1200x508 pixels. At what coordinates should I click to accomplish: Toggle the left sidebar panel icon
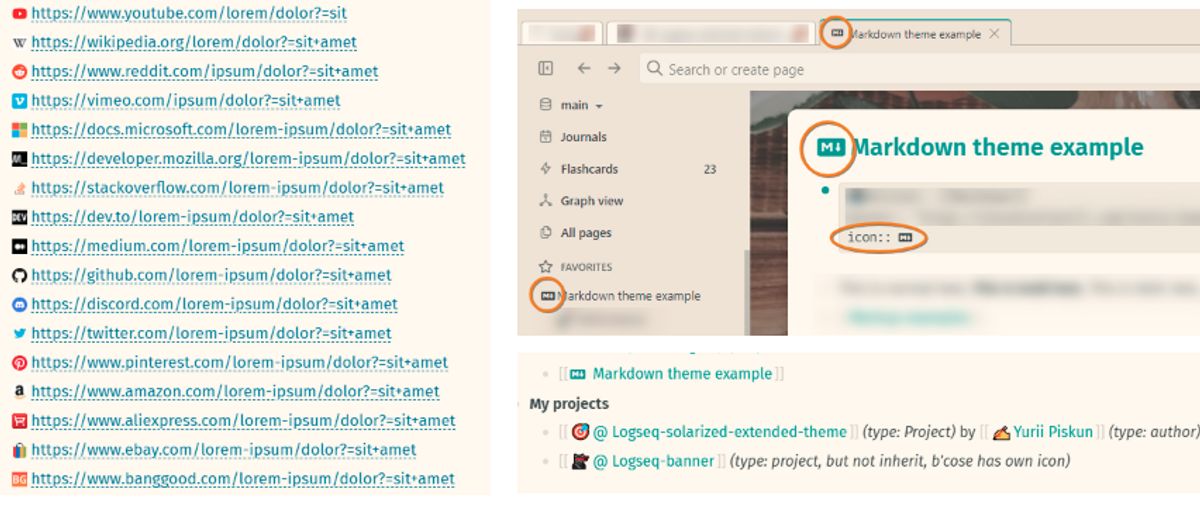click(545, 68)
